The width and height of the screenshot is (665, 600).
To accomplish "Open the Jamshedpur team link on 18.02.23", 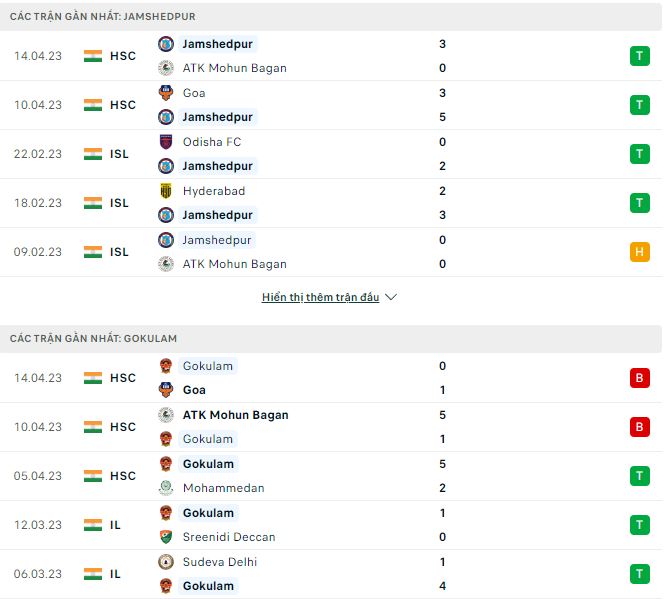I will (218, 215).
